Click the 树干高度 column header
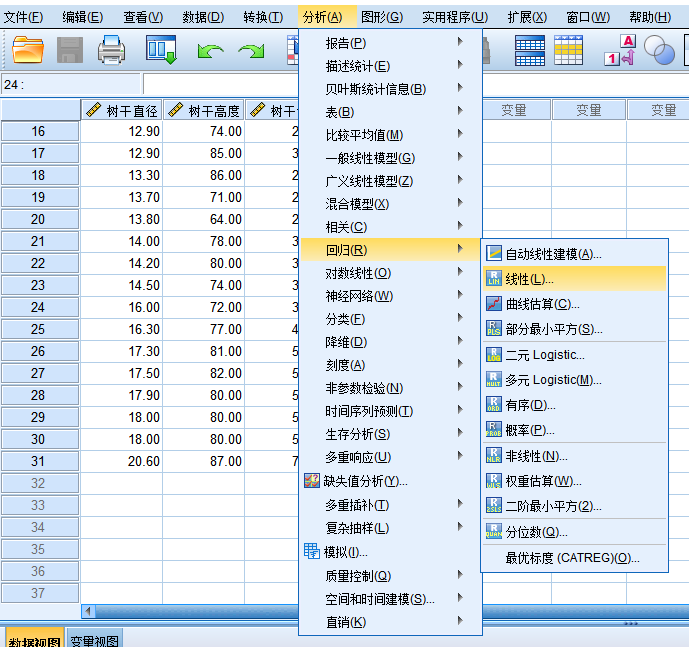Screen dimensions: 689x647 [204, 110]
